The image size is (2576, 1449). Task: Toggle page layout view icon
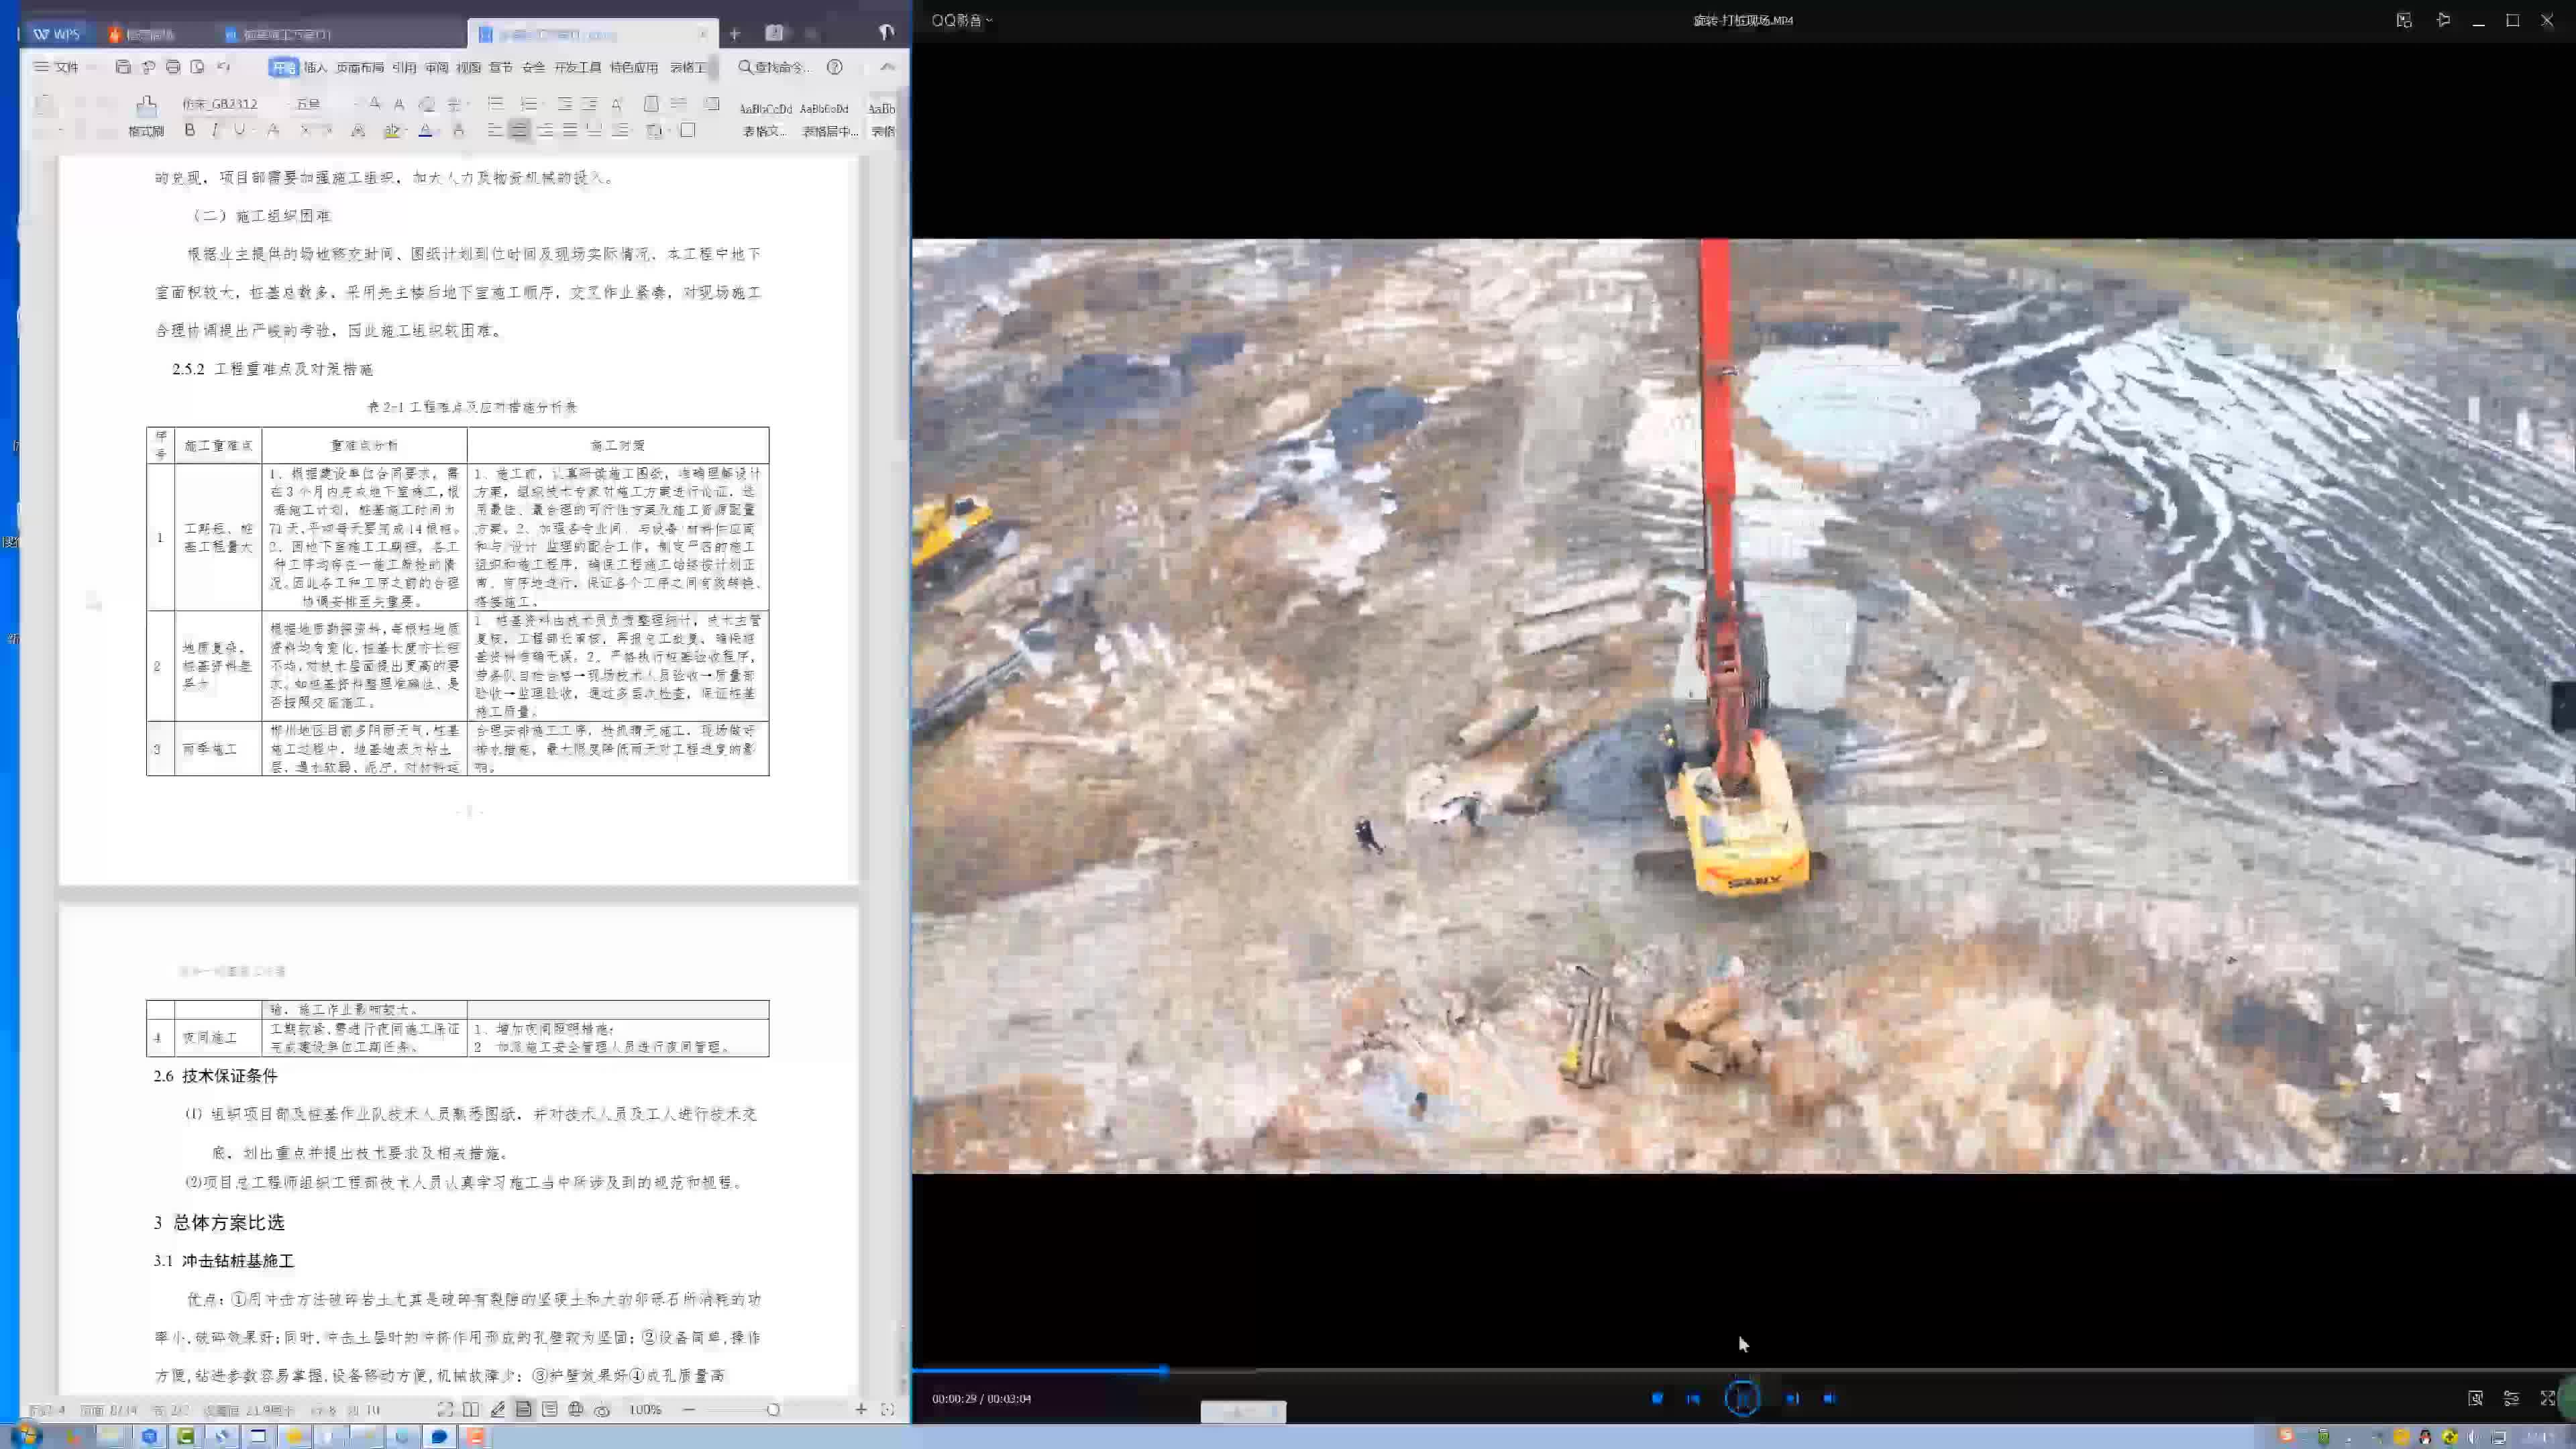[523, 1409]
